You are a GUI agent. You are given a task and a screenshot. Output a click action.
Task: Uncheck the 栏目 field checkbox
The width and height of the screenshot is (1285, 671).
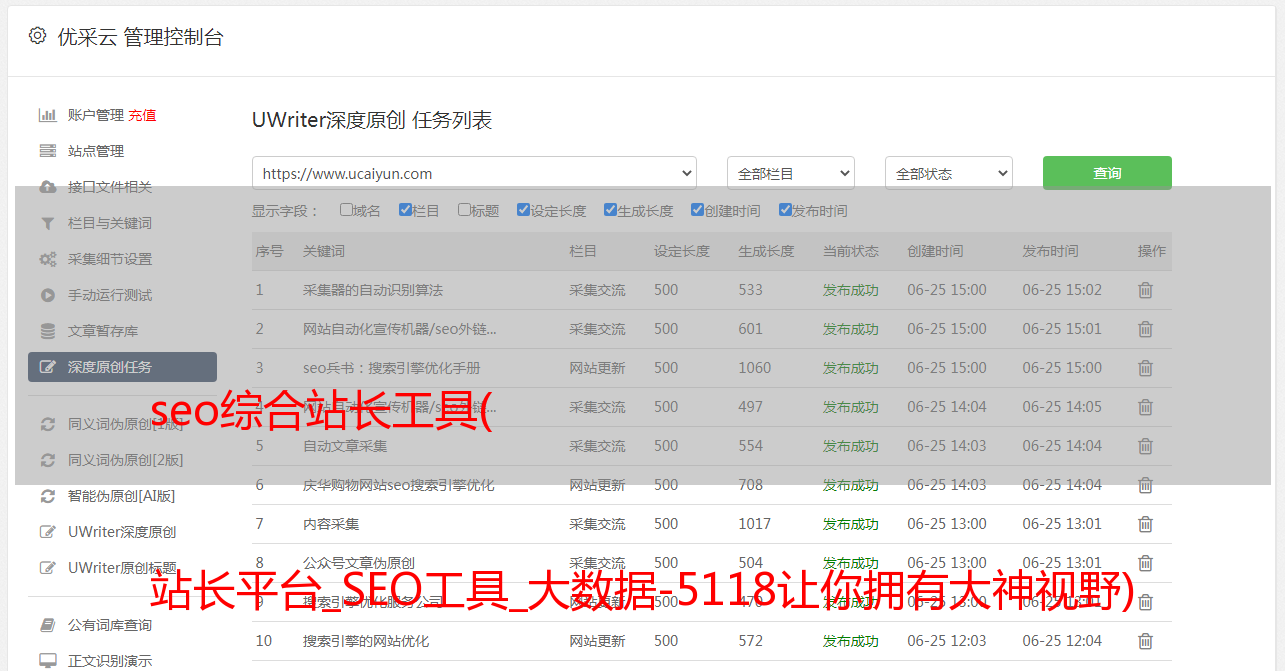pyautogui.click(x=405, y=210)
